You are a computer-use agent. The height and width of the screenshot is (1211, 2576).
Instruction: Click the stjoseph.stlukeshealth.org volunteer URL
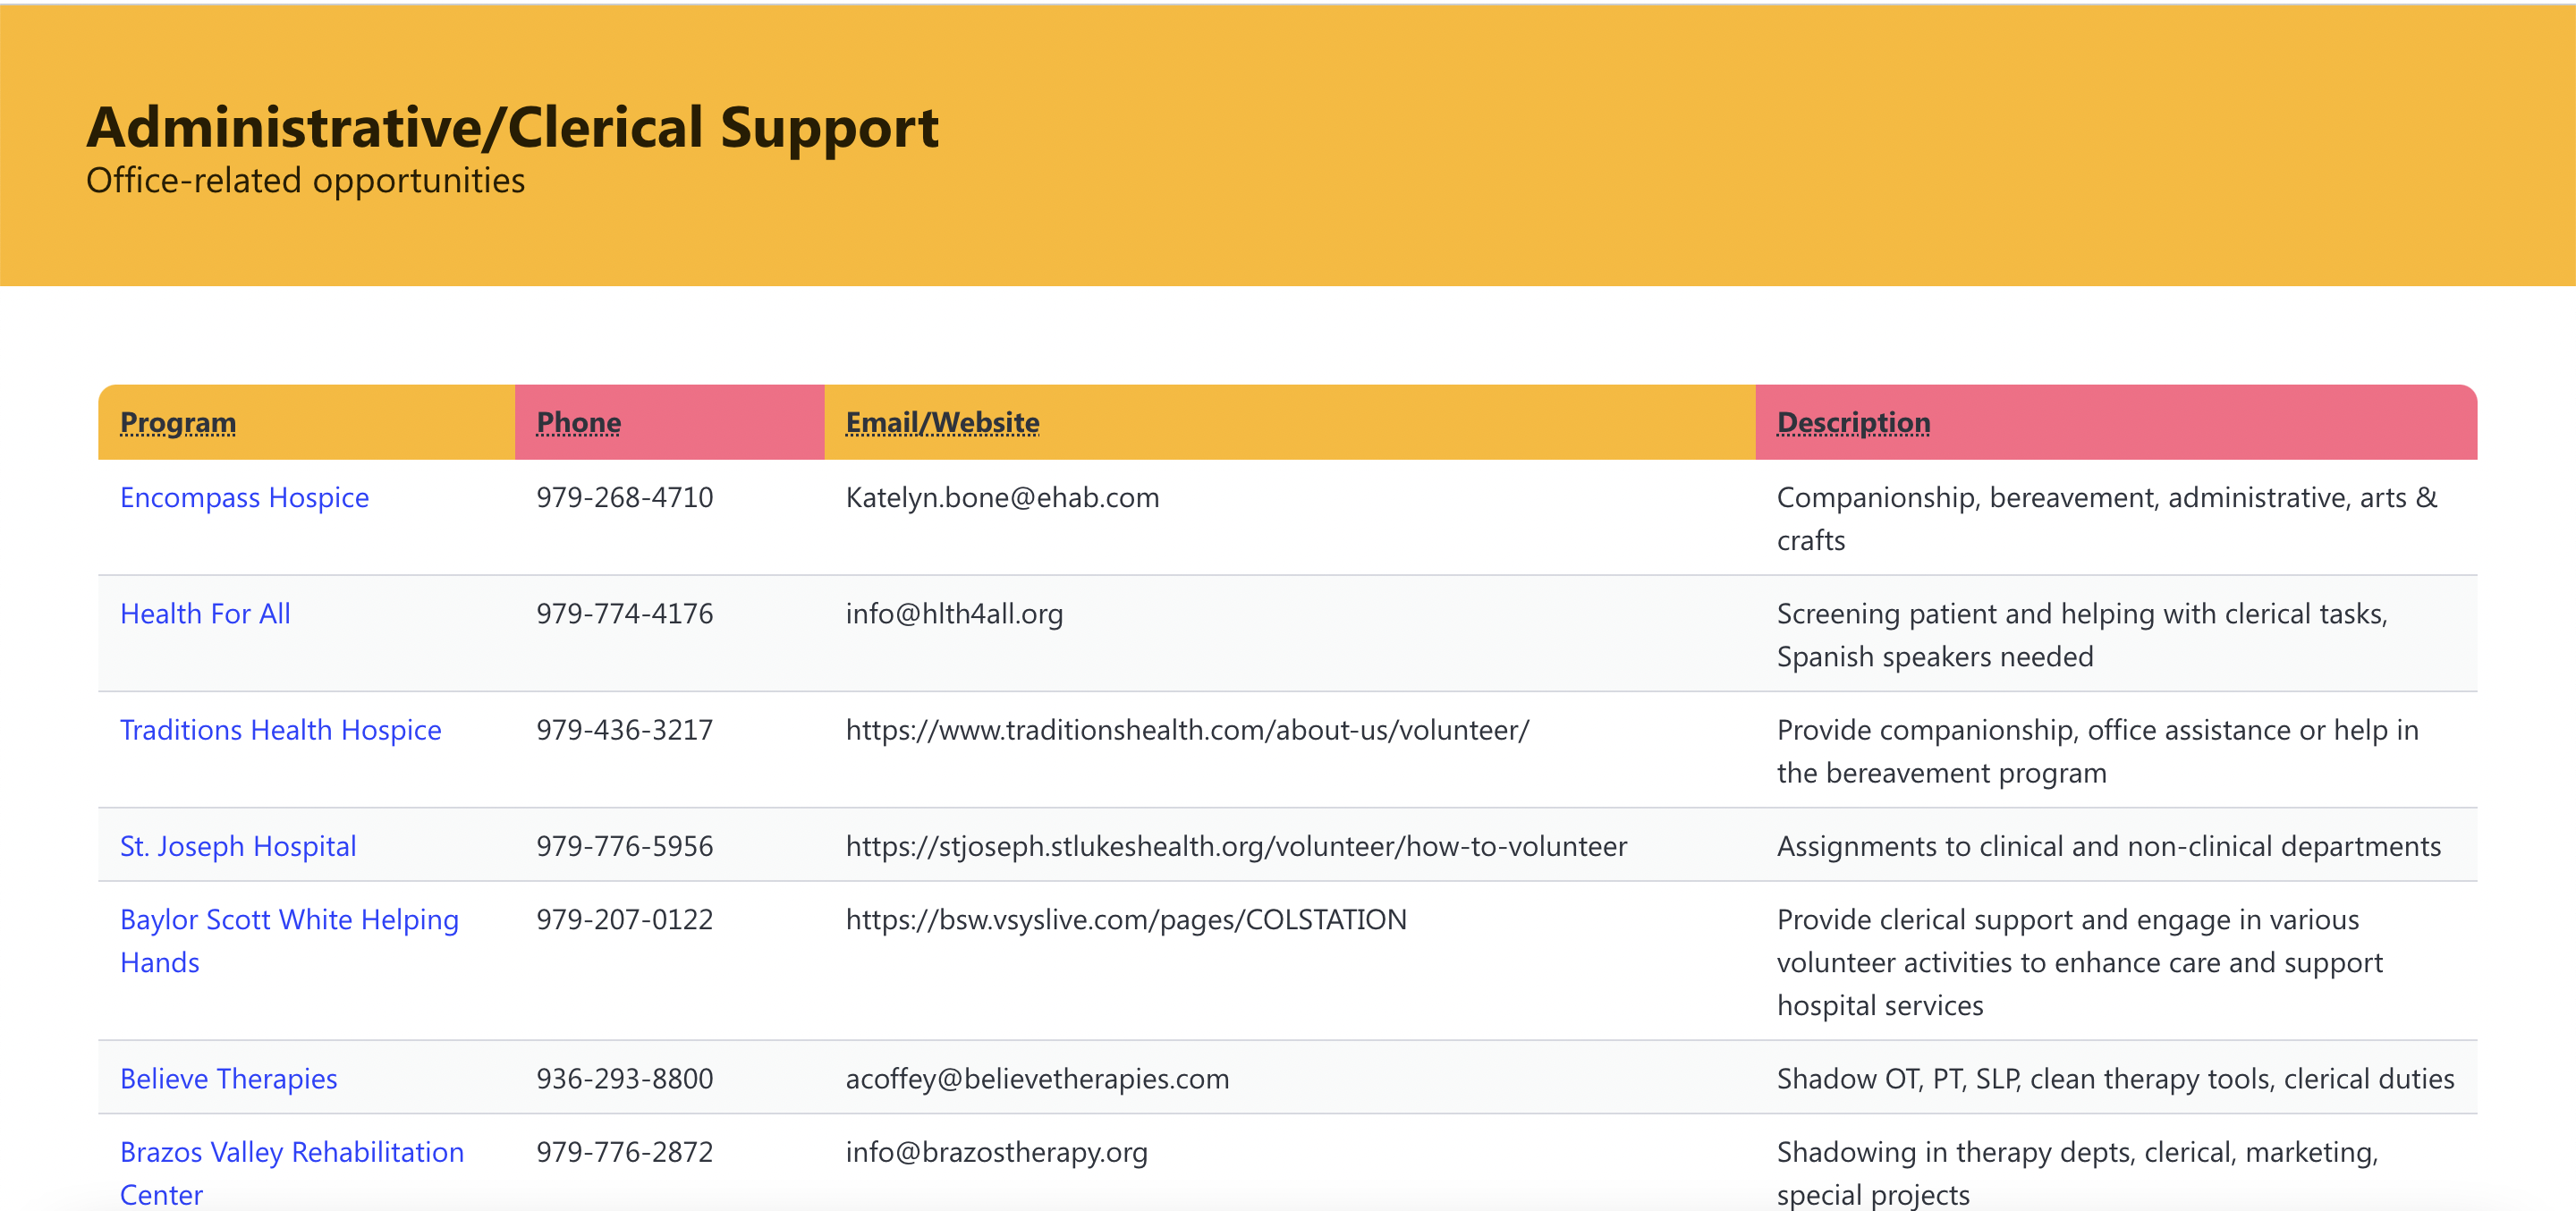[1236, 846]
